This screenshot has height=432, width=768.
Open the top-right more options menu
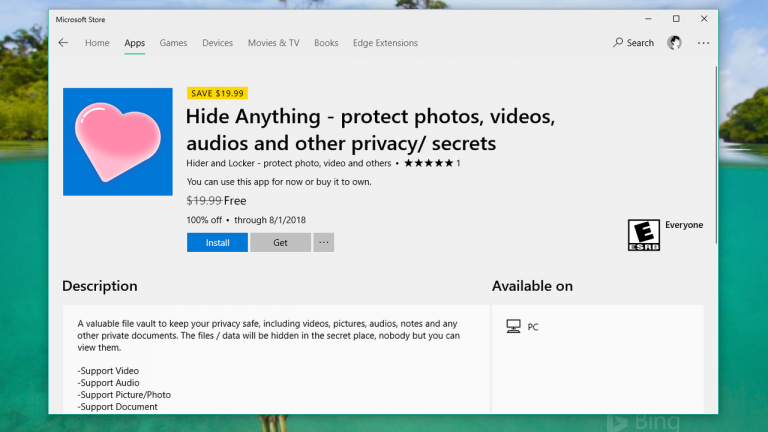click(703, 43)
